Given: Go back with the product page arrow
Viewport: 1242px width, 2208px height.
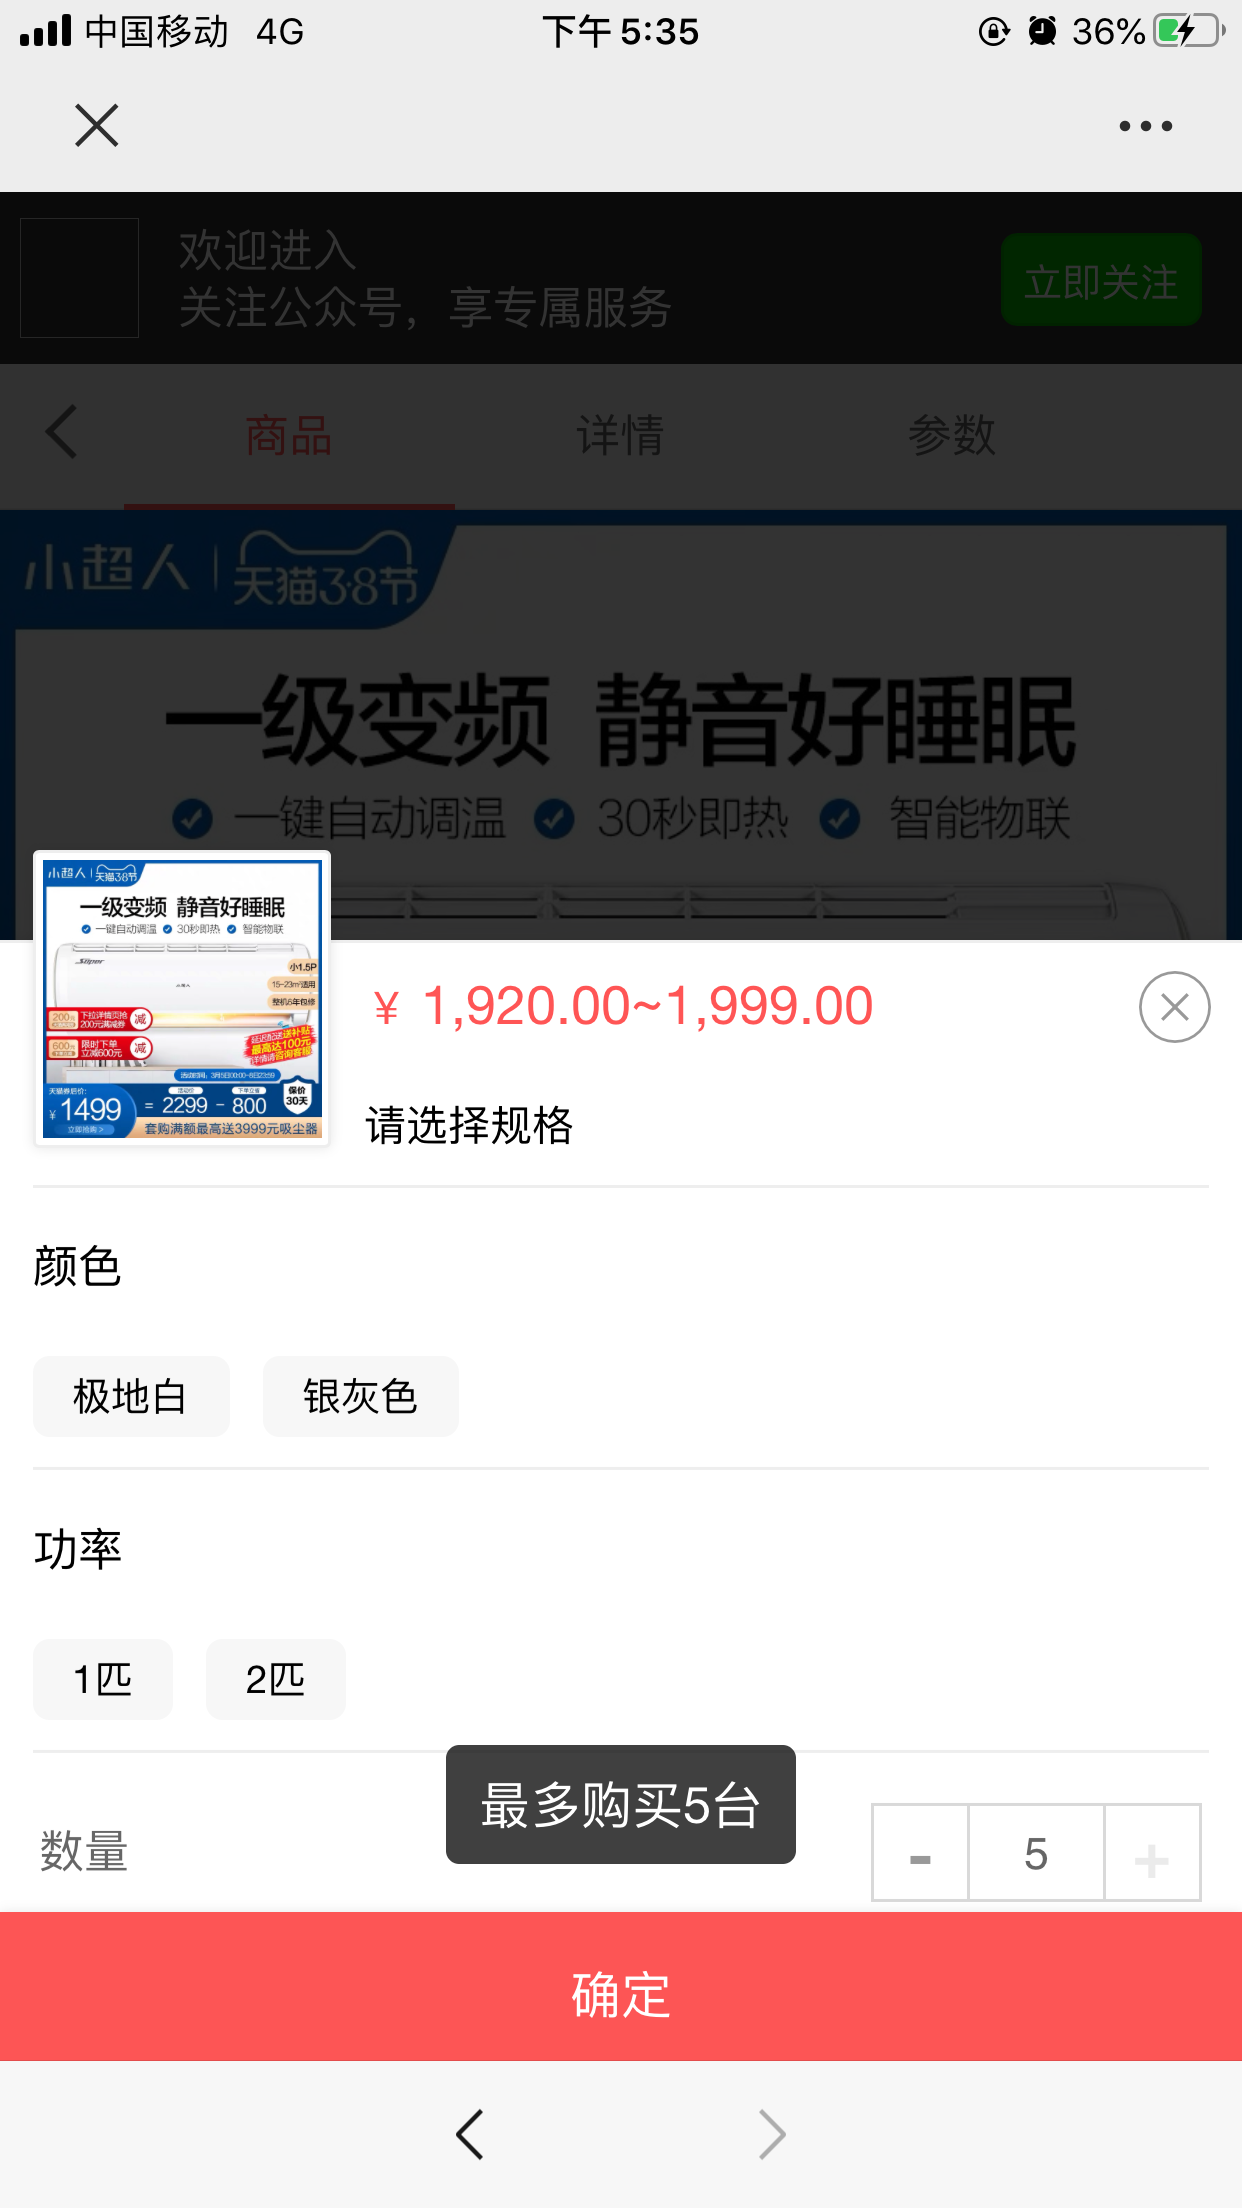Looking at the screenshot, I should tap(62, 432).
